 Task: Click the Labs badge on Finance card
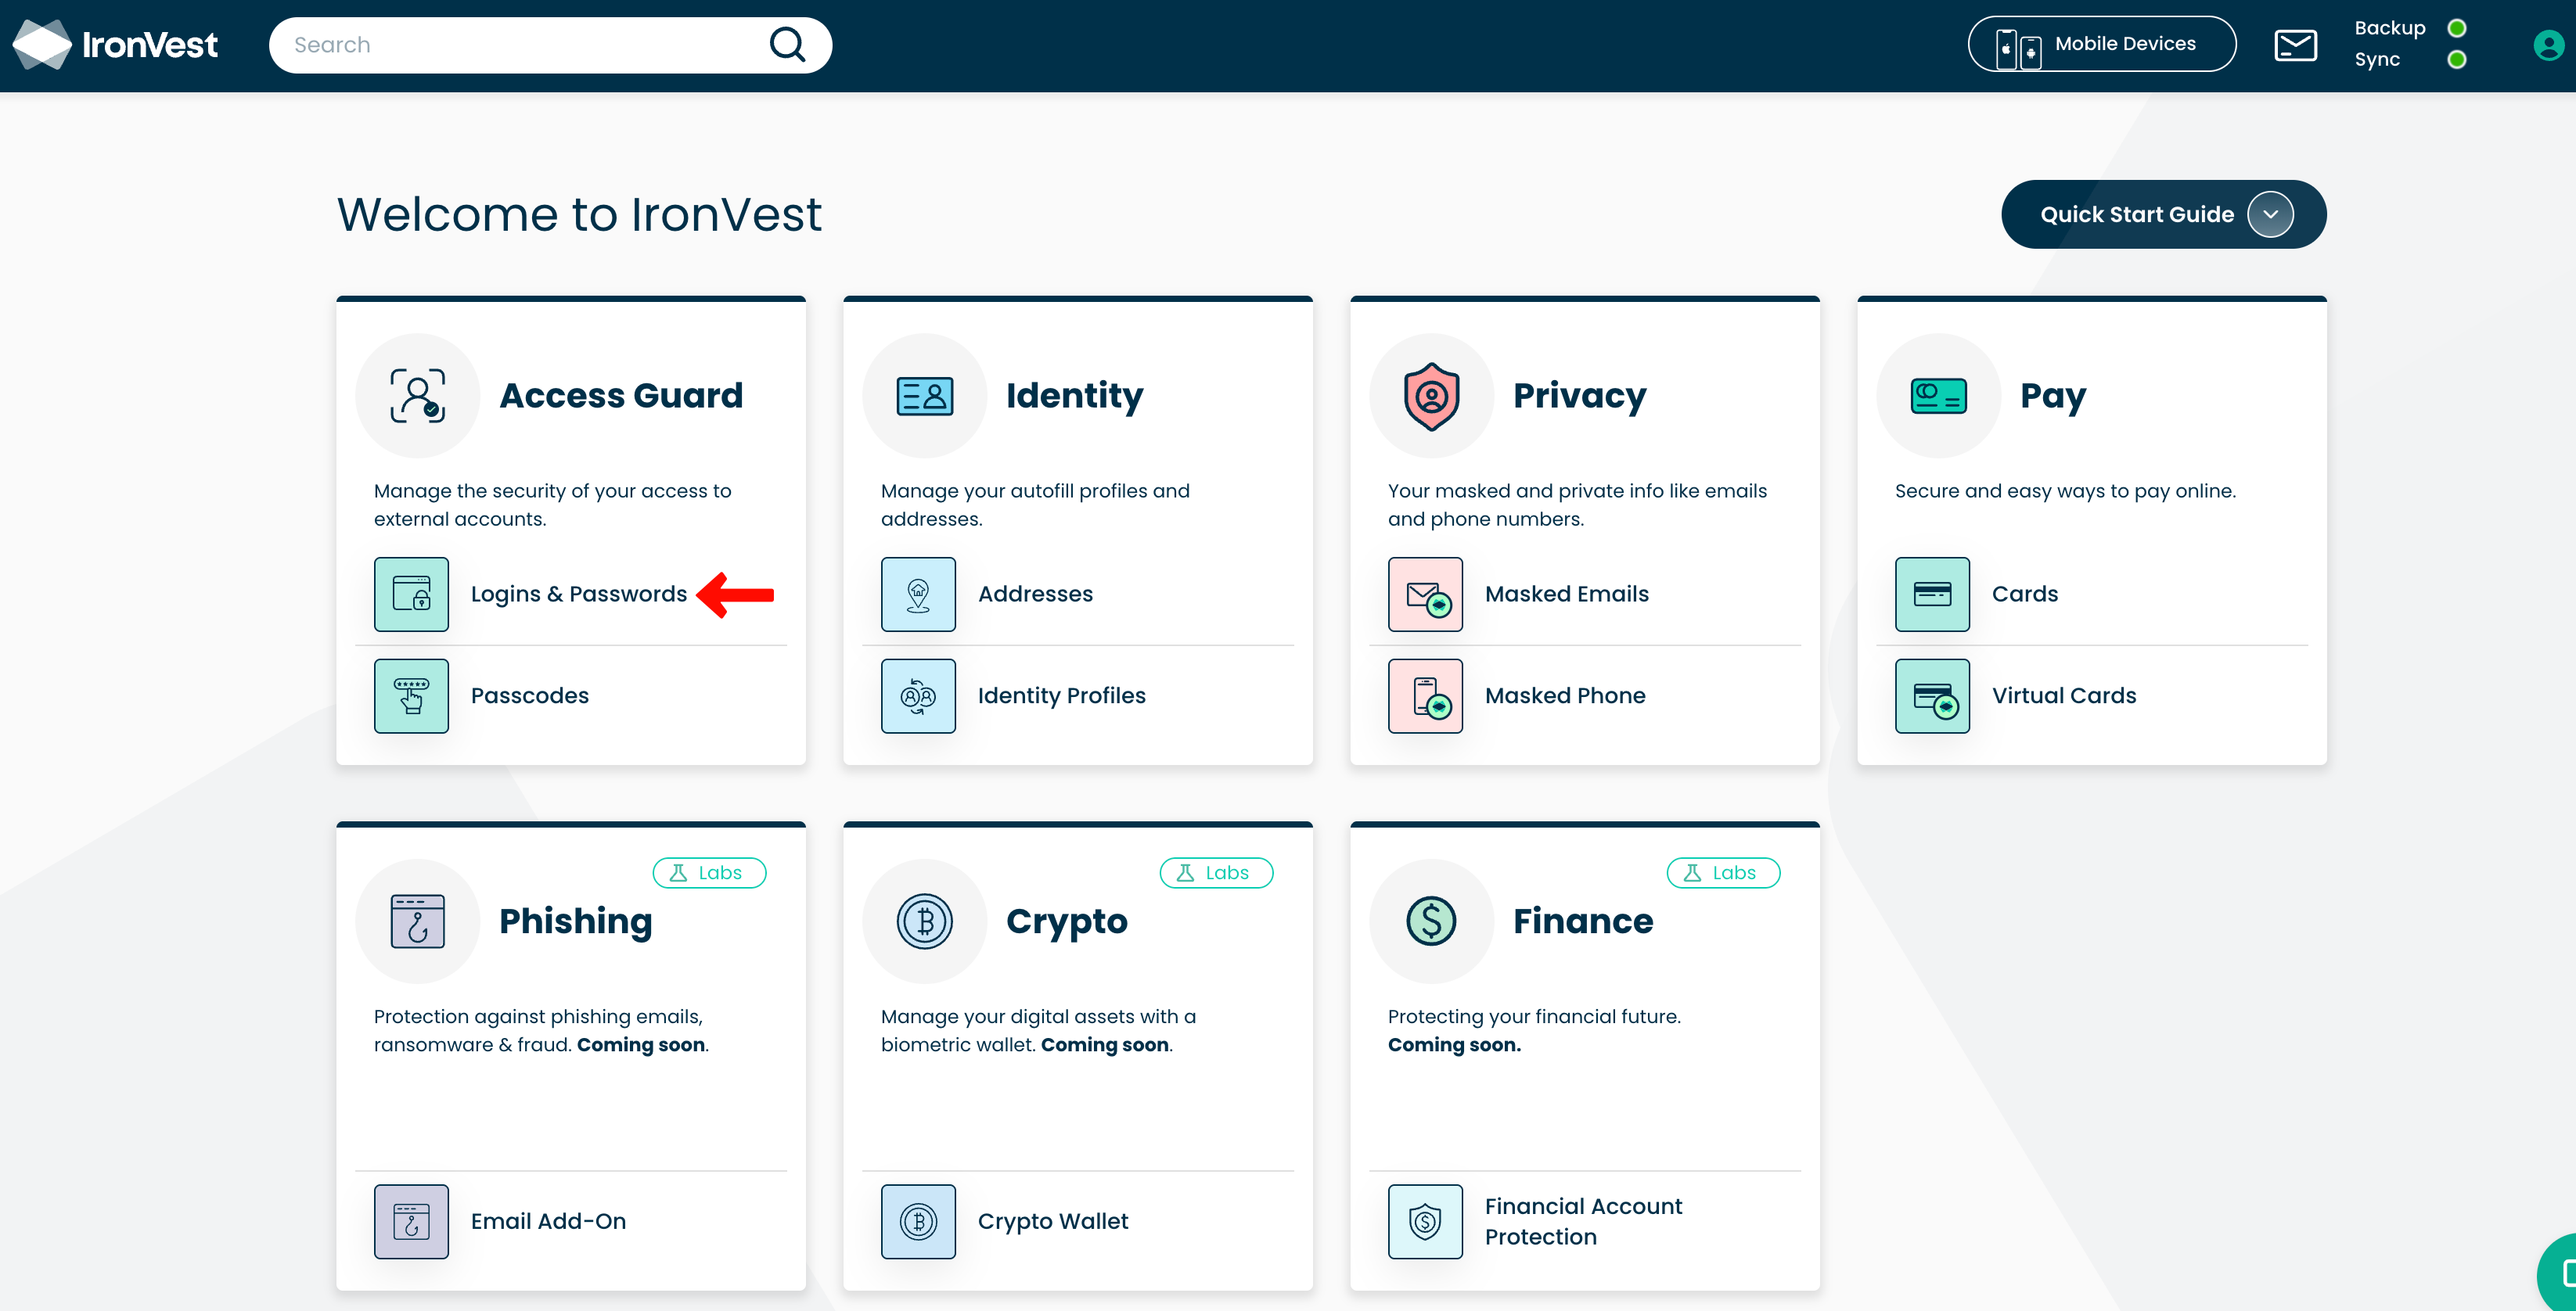click(1723, 873)
